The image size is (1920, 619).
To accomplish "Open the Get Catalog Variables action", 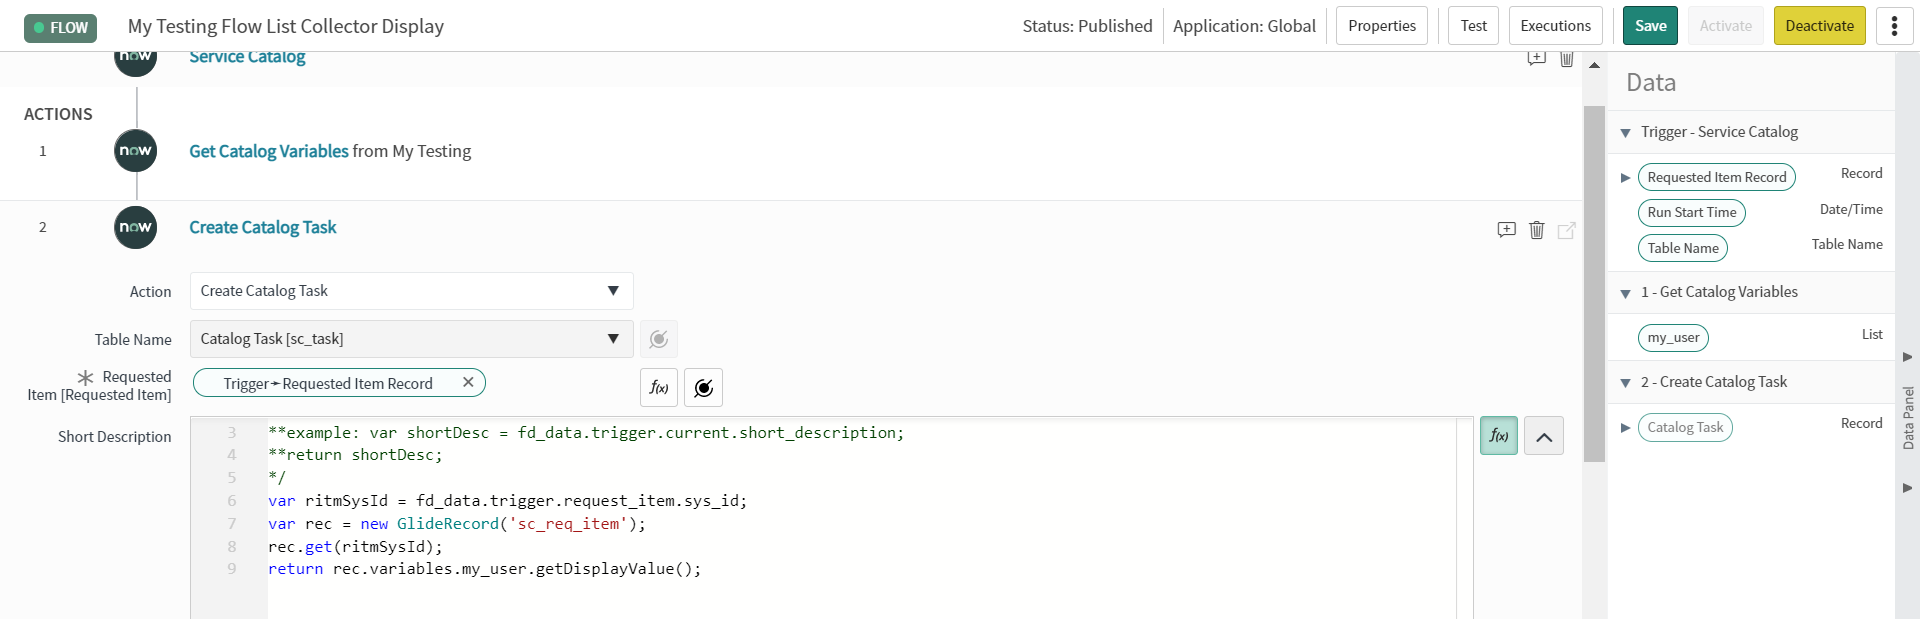I will coord(269,151).
